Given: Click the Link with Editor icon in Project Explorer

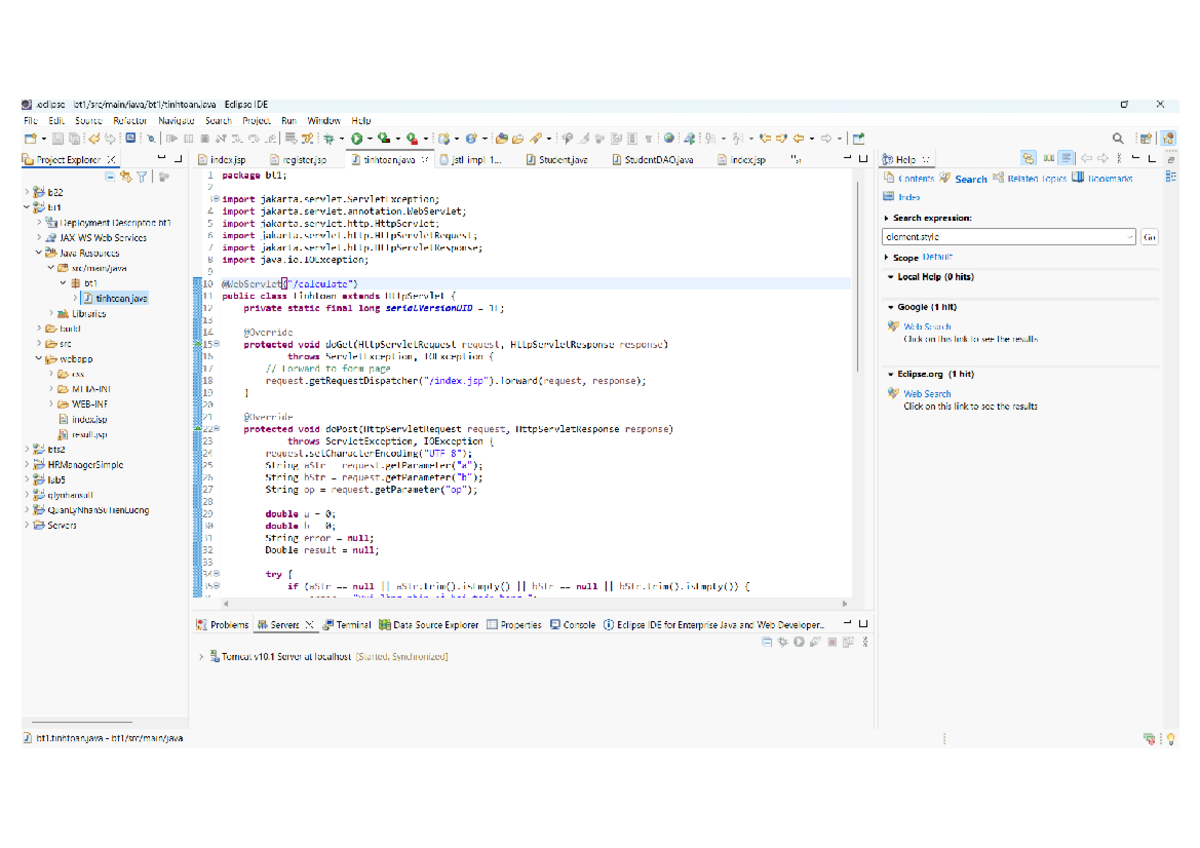Looking at the screenshot, I should (126, 177).
